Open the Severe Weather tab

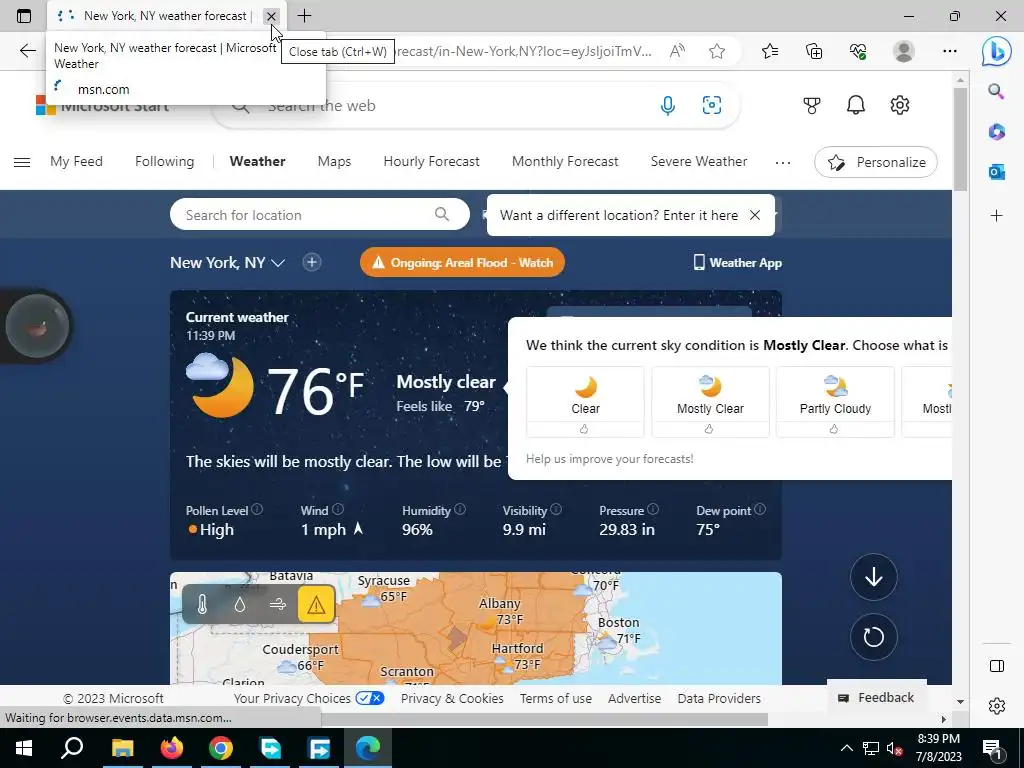(699, 161)
